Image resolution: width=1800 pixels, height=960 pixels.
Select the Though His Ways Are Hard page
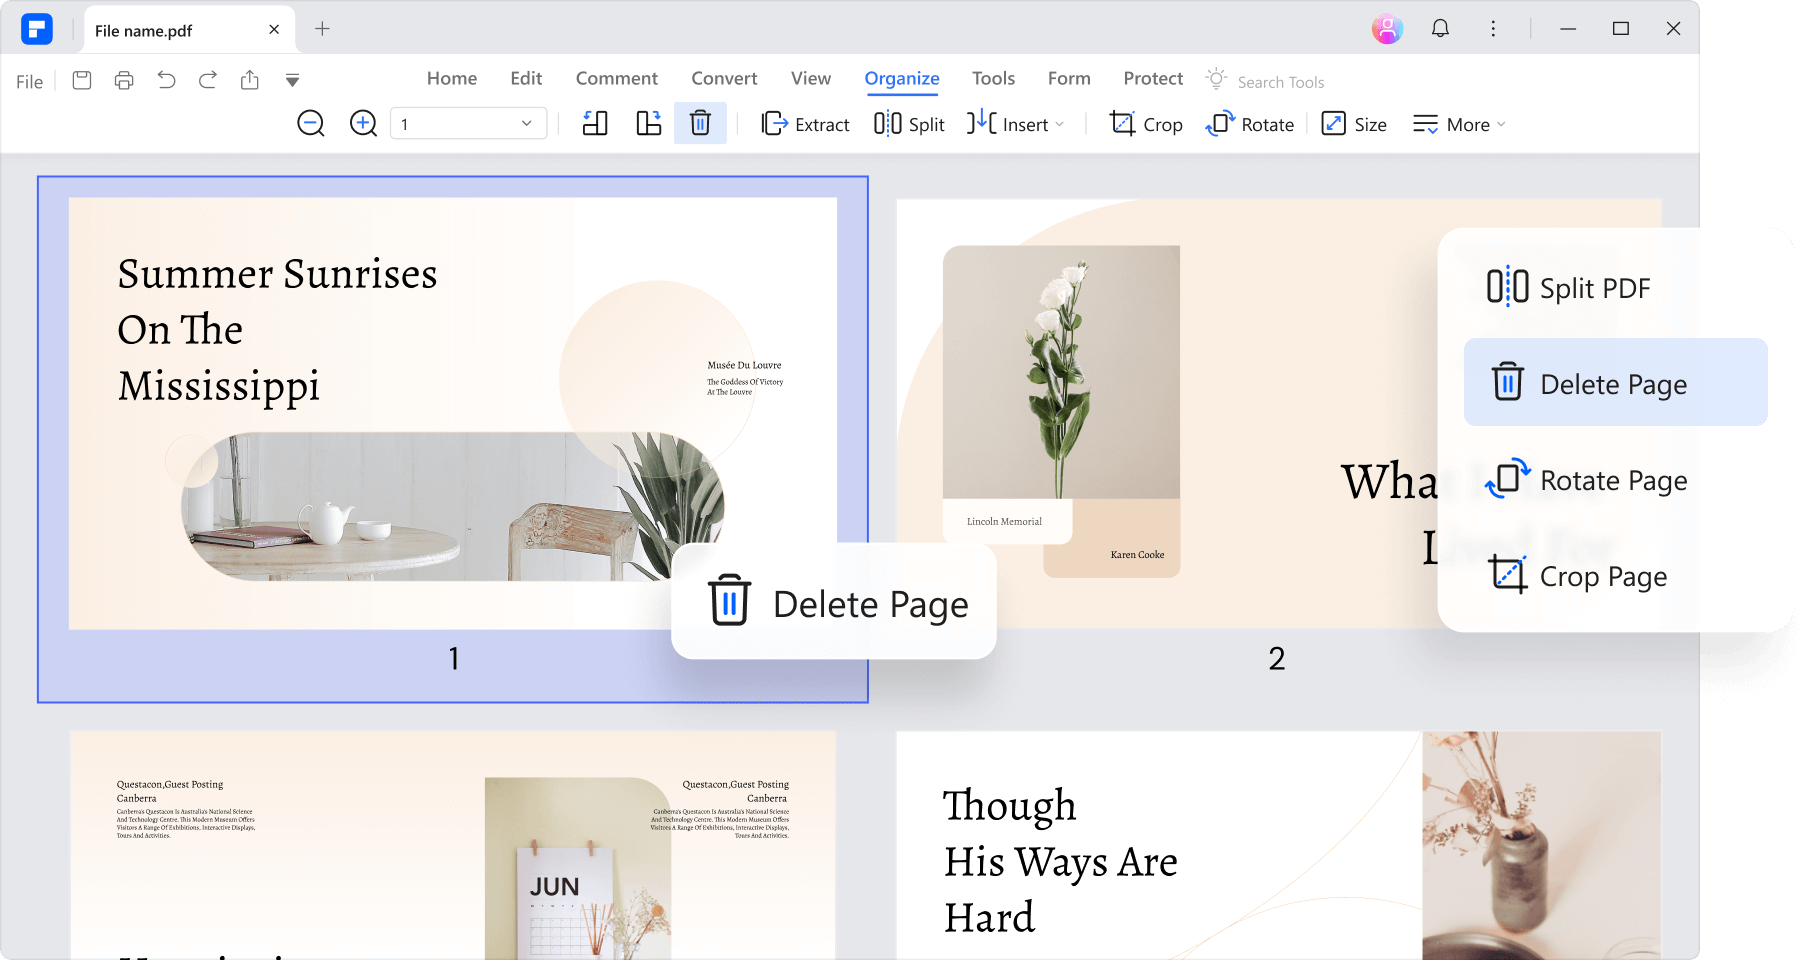coord(1279,845)
